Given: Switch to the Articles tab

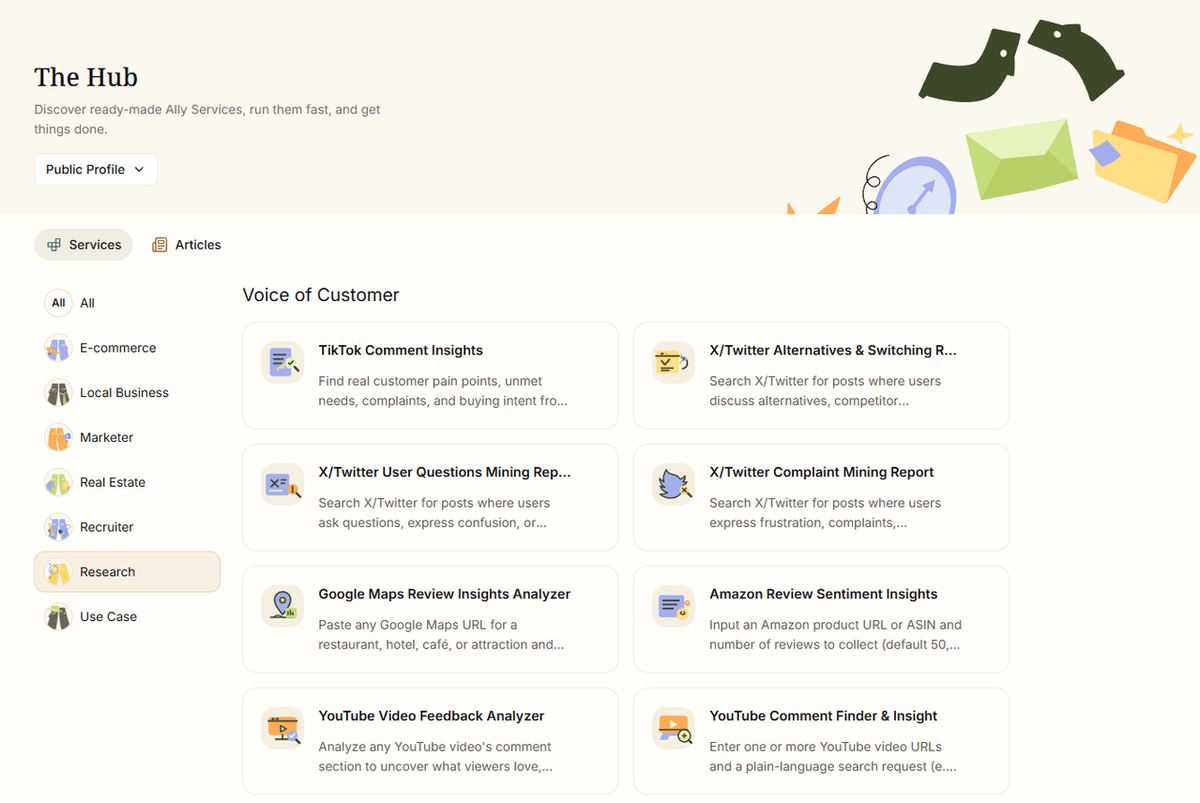Looking at the screenshot, I should 186,245.
